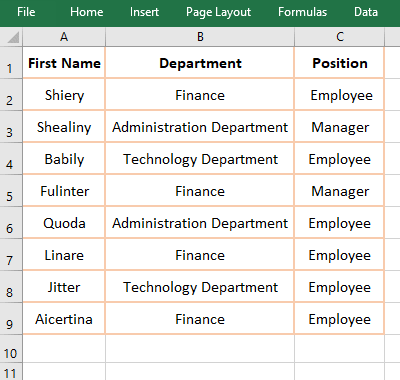Switch to the Home ribbon tab
The width and height of the screenshot is (400, 380).
pos(86,12)
